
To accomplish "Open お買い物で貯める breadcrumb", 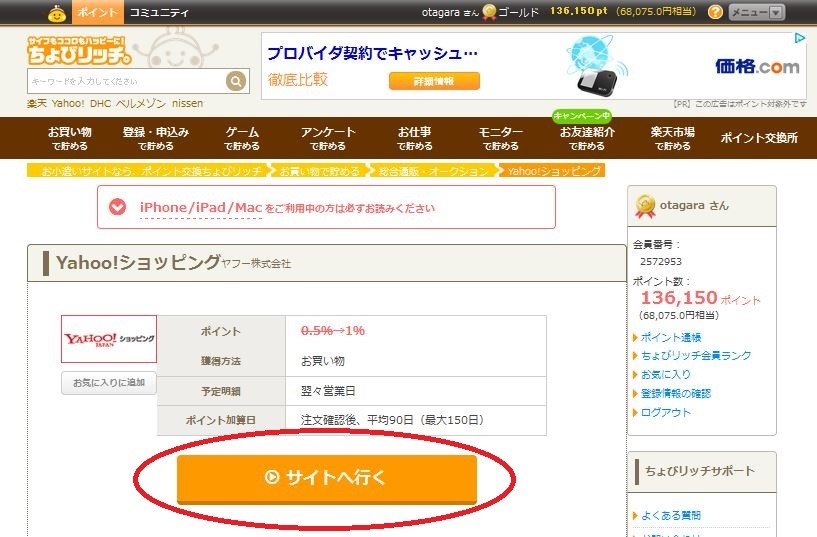I will click(x=319, y=171).
